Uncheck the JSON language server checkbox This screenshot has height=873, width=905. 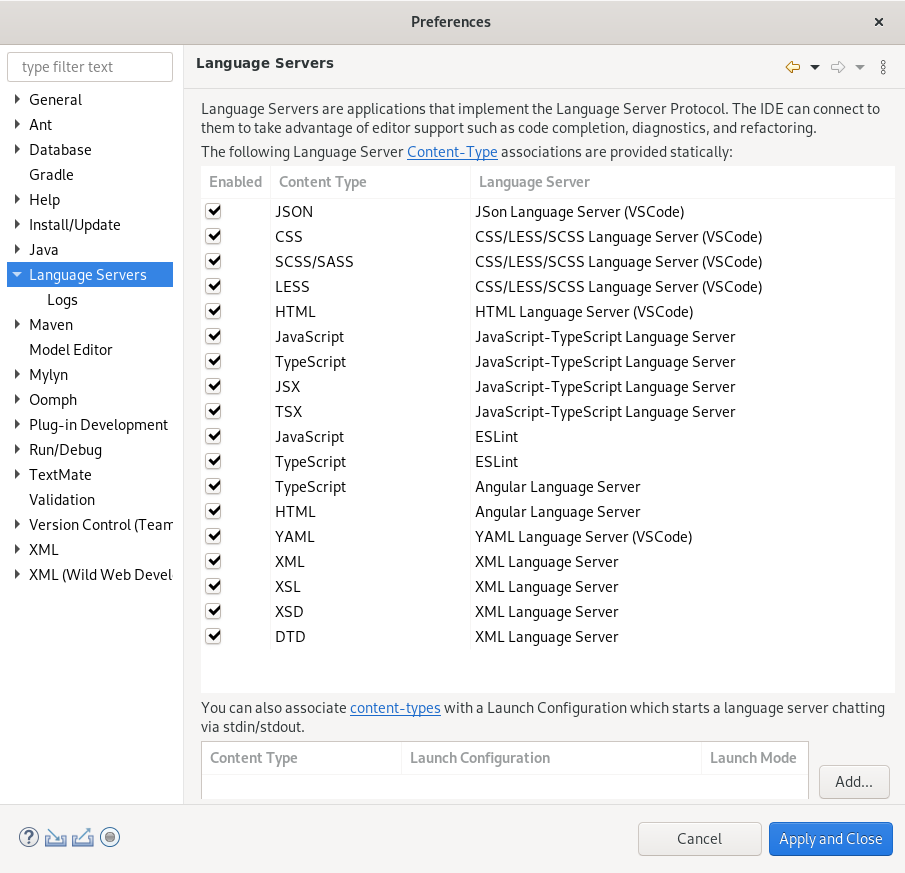[213, 212]
